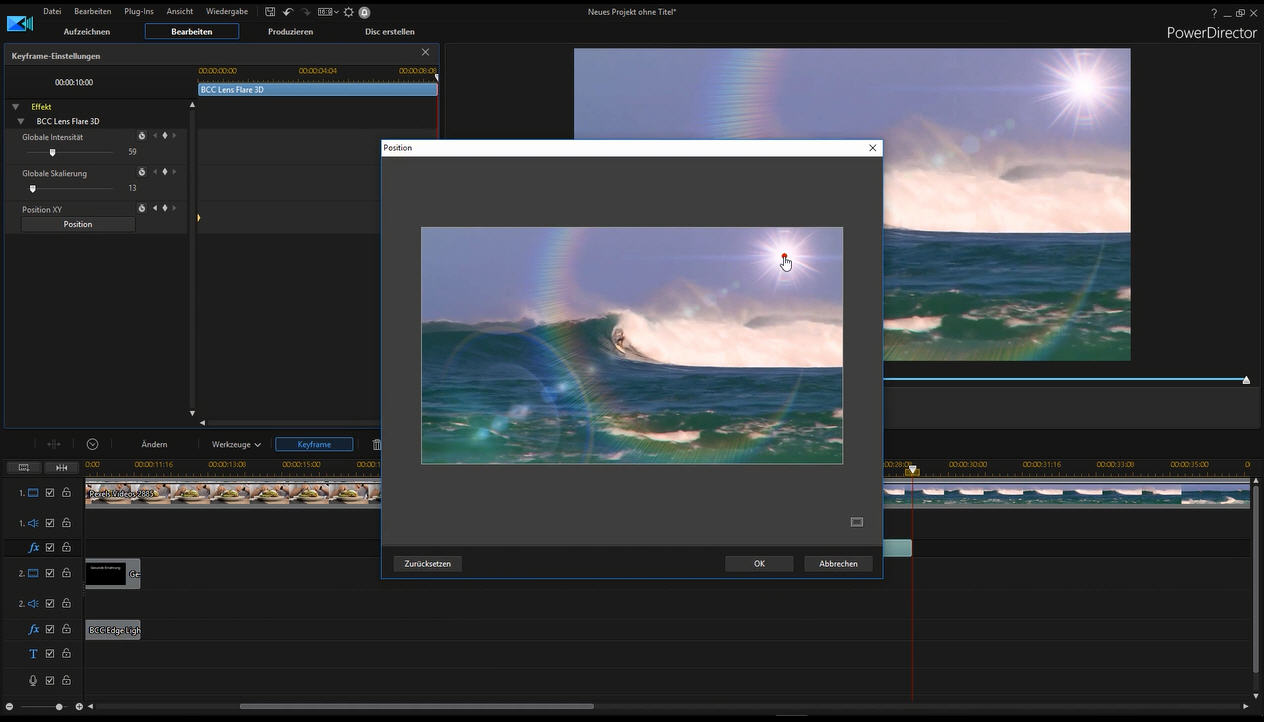Screen dimensions: 1264x722
Task: Click the Zurücksetzen button
Action: (427, 564)
